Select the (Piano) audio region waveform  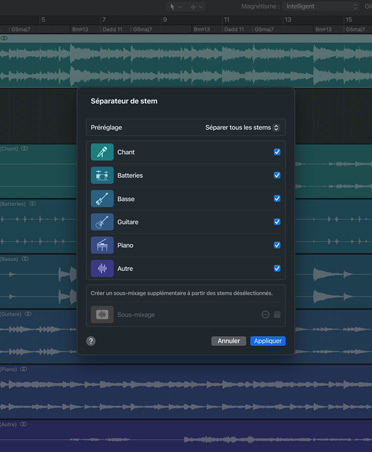(x=186, y=395)
